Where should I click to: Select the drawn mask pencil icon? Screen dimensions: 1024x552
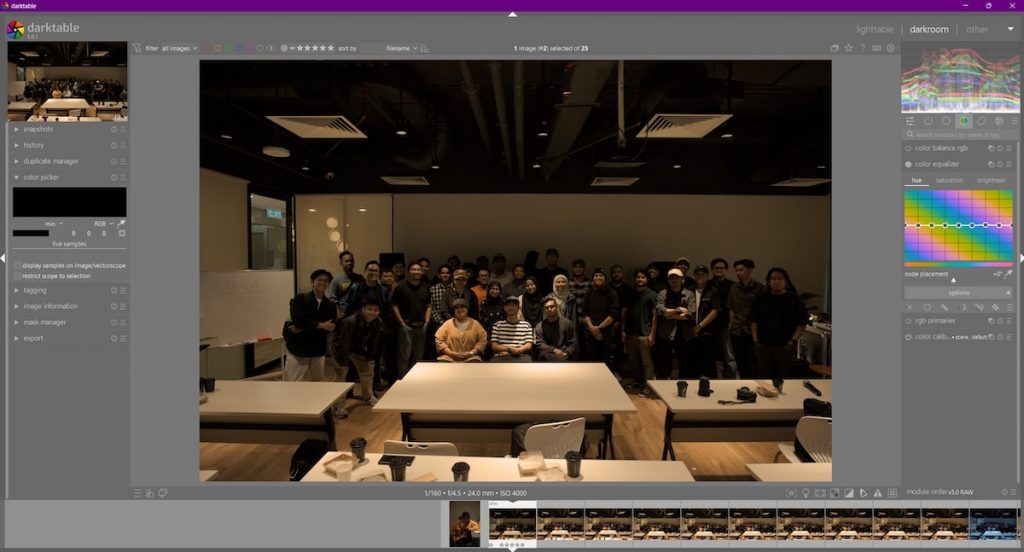944,307
